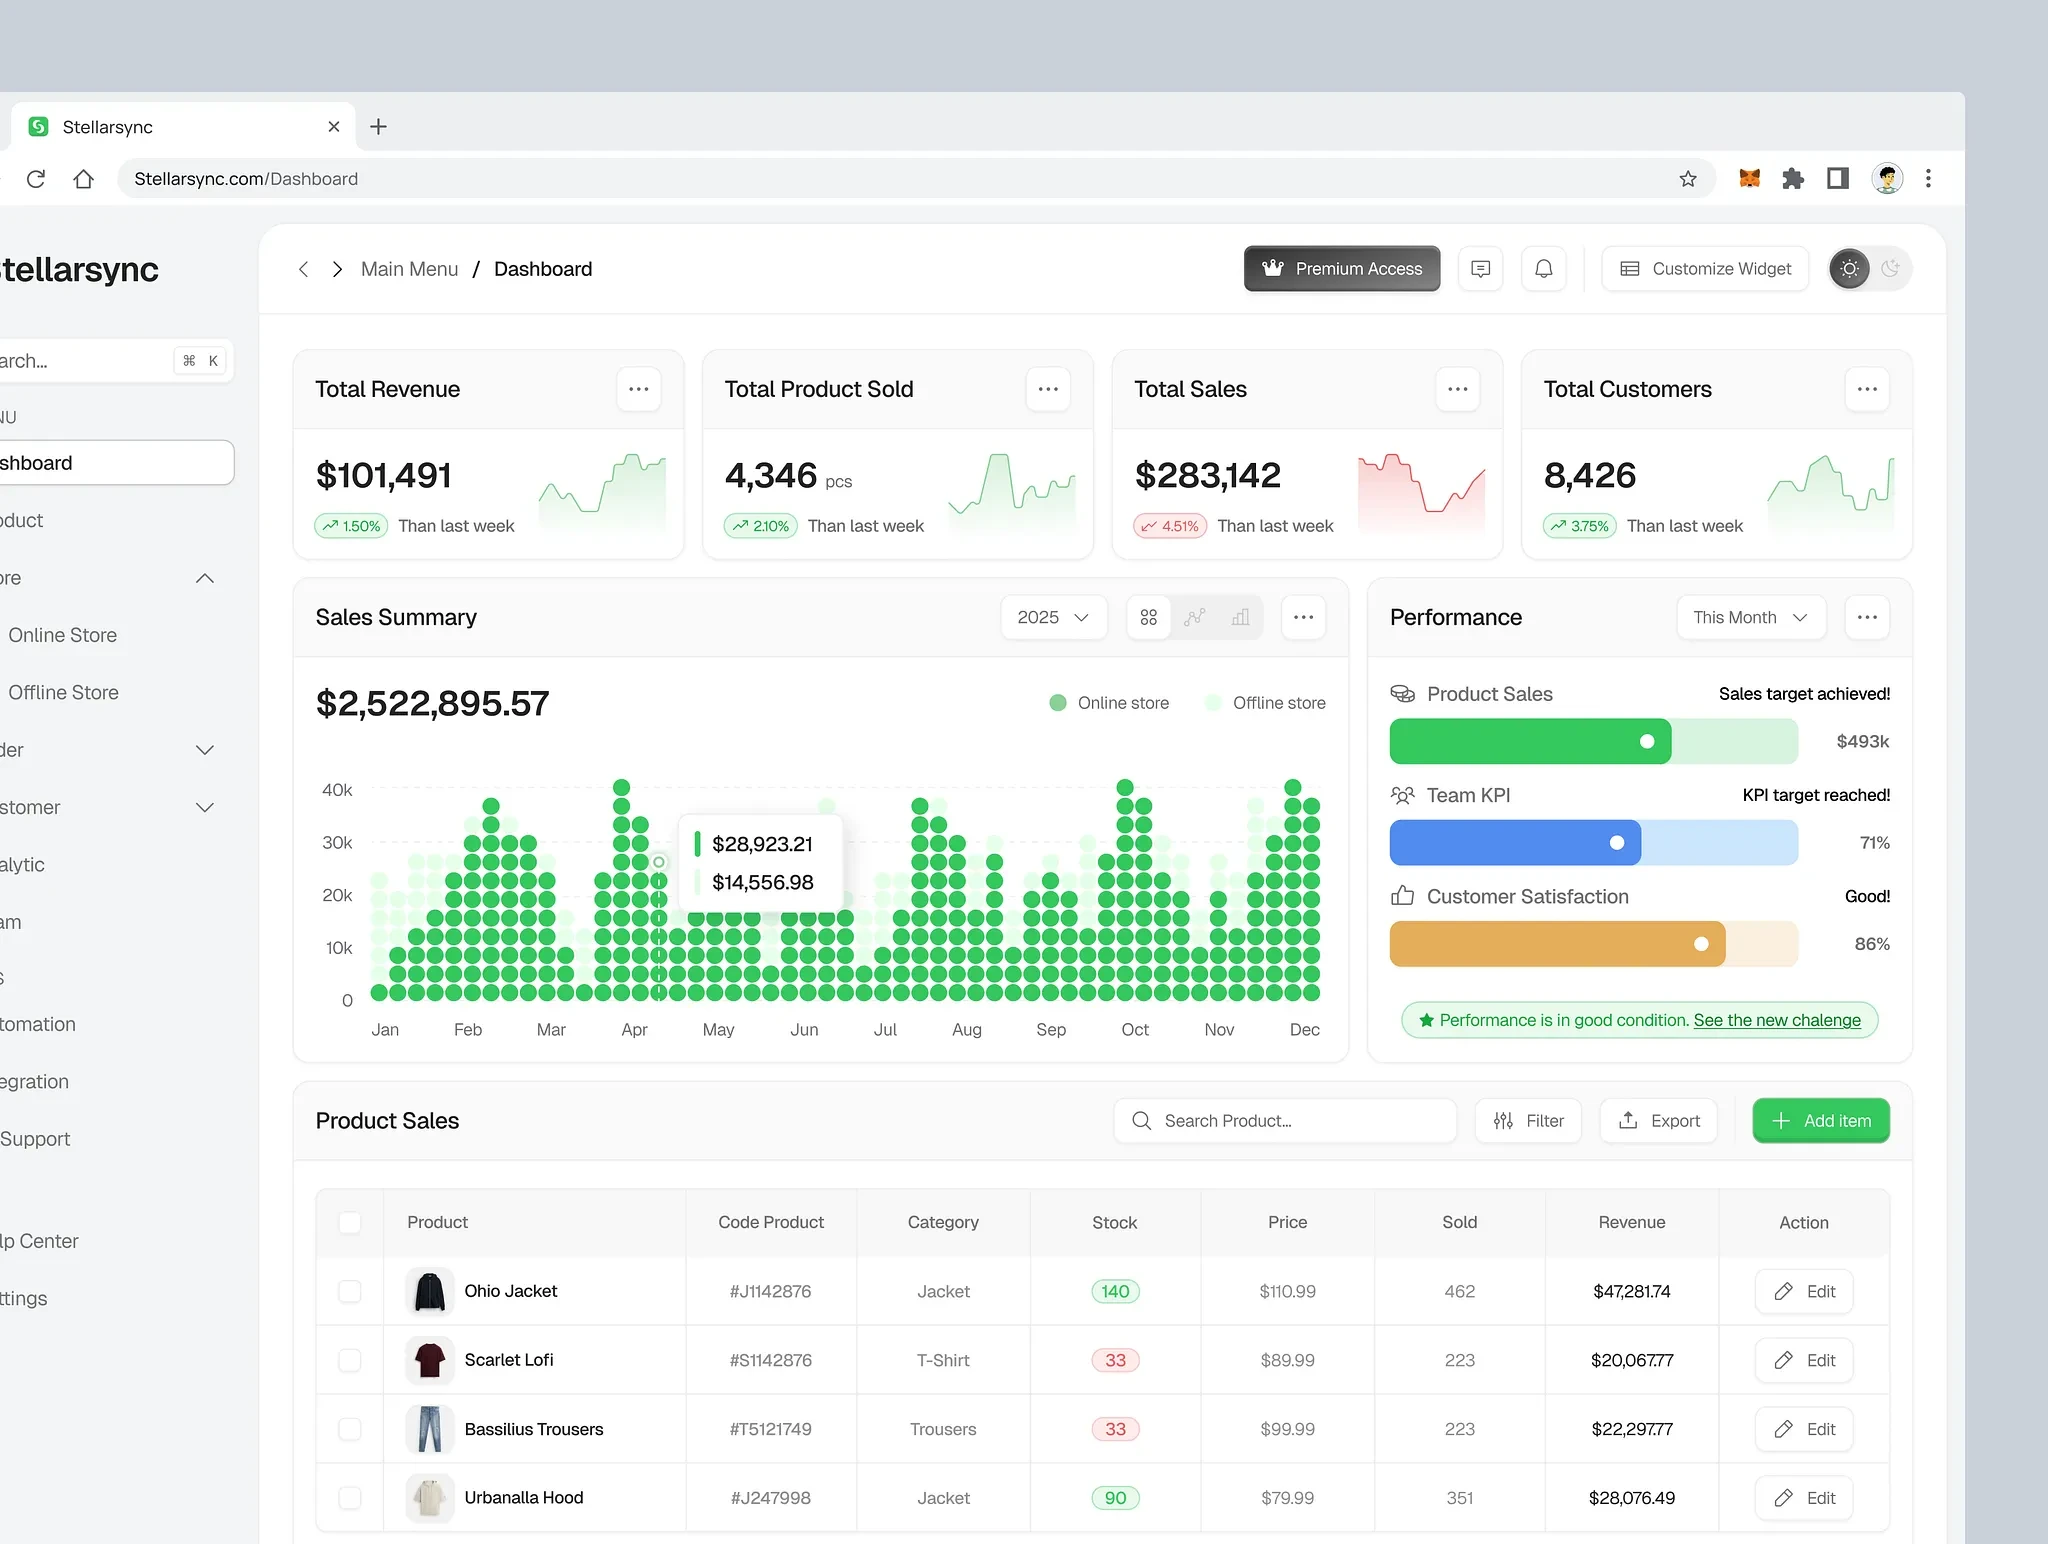
Task: Open a new browser tab
Action: click(x=378, y=127)
